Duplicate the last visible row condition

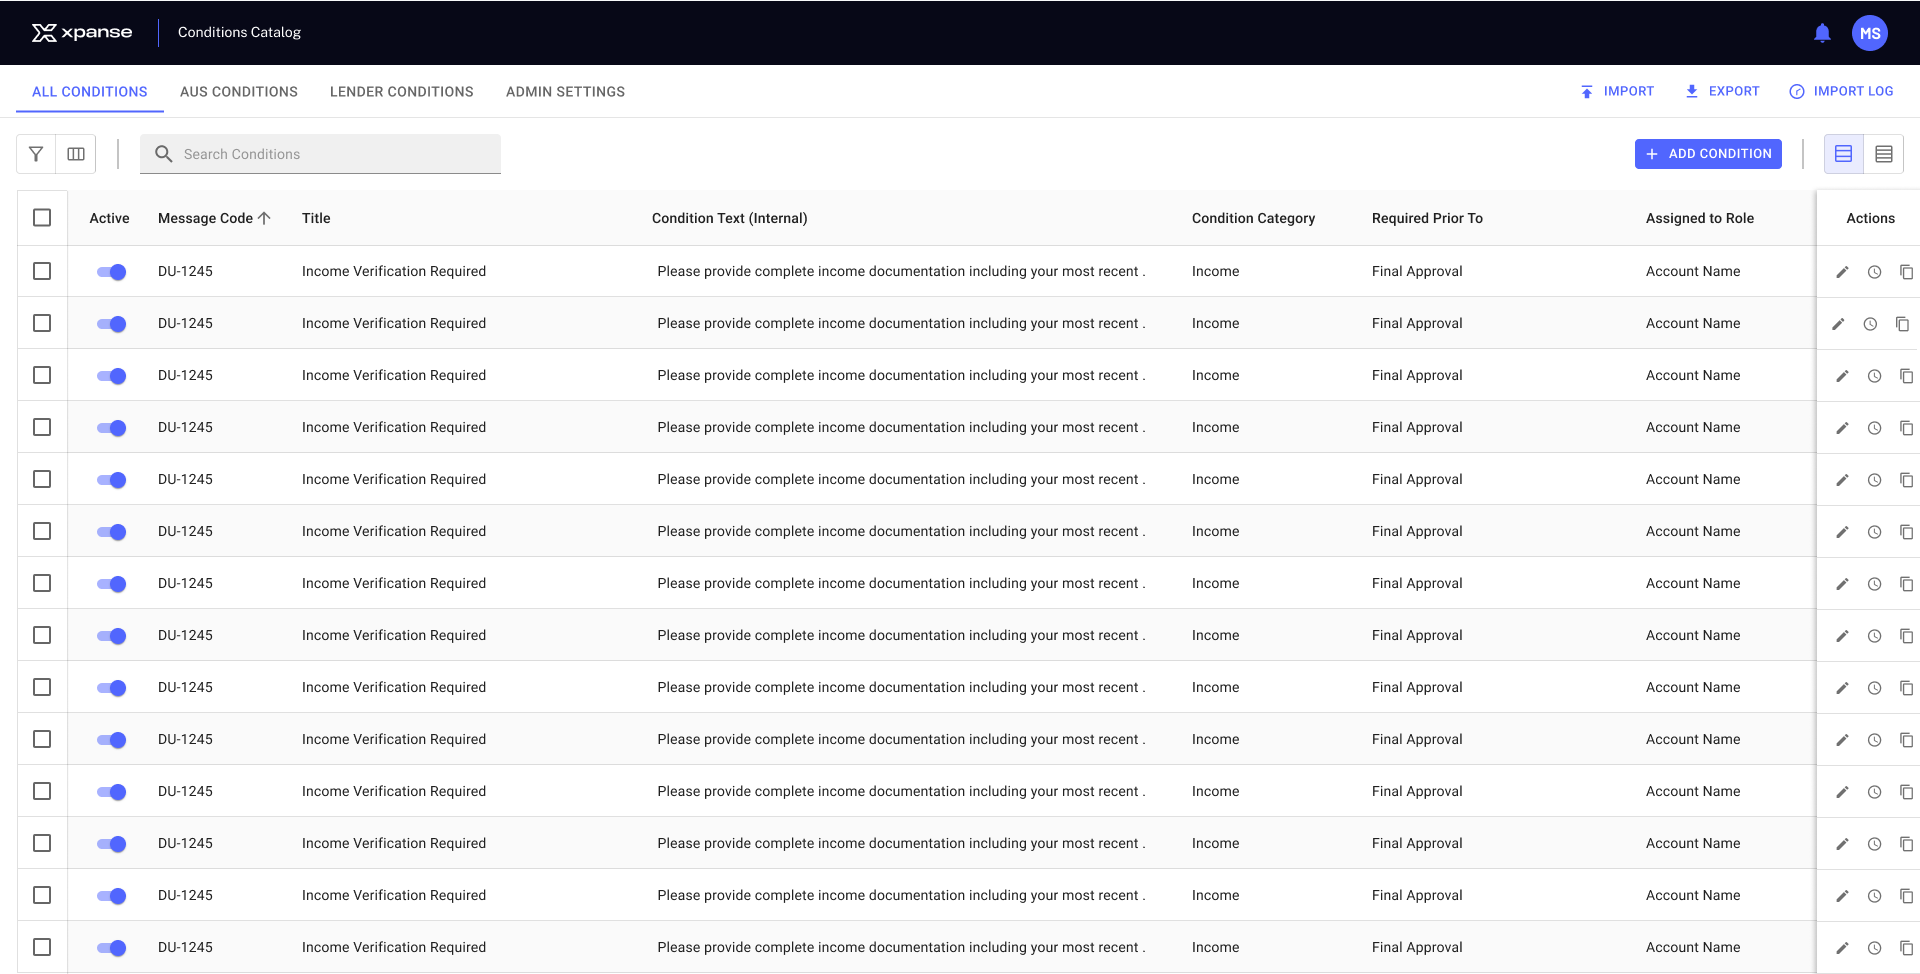coord(1906,948)
